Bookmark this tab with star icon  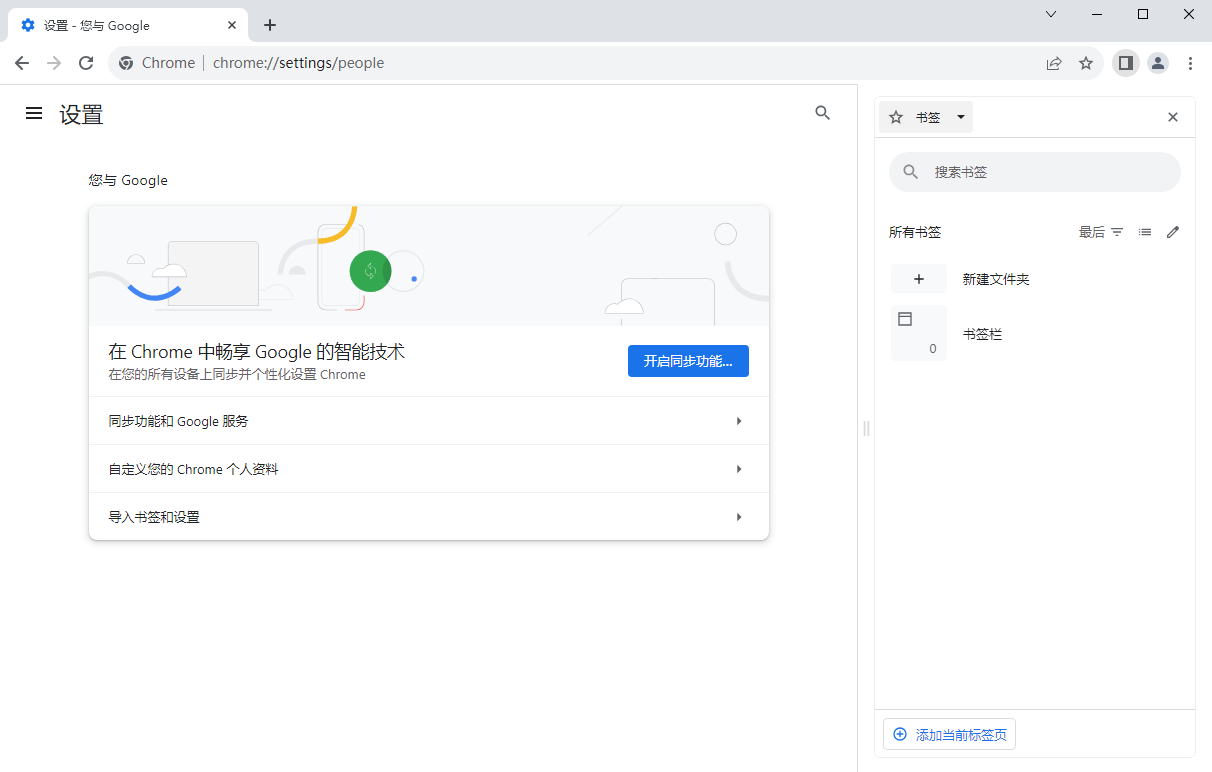[1086, 63]
